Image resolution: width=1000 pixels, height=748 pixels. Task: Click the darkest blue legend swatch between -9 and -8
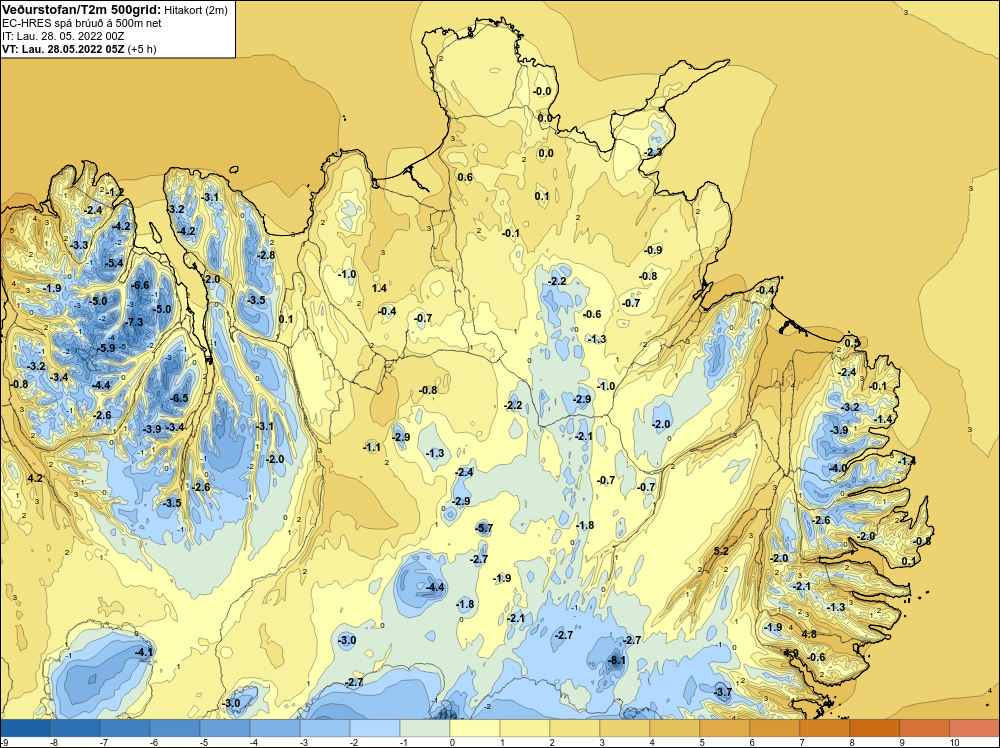26,728
